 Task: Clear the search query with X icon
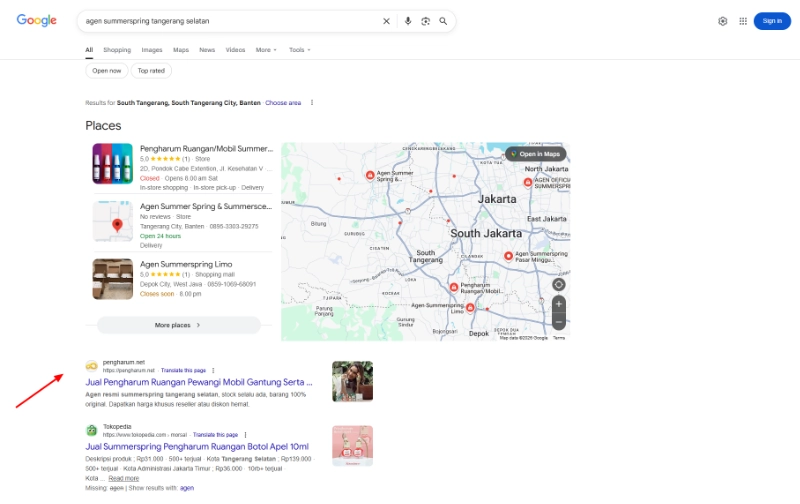[x=386, y=21]
